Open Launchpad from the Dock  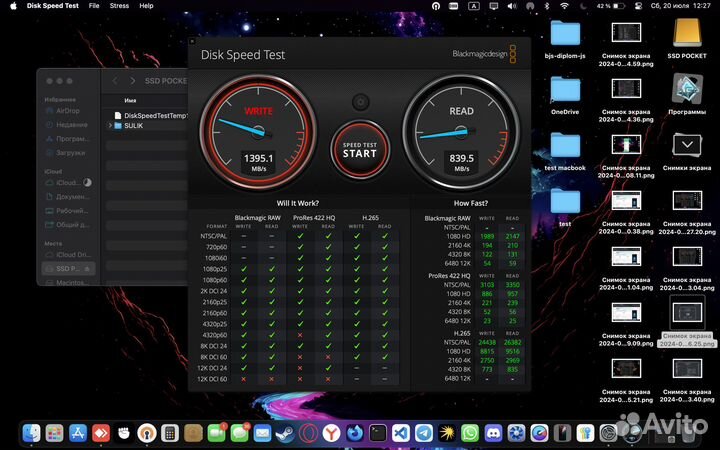(55, 433)
